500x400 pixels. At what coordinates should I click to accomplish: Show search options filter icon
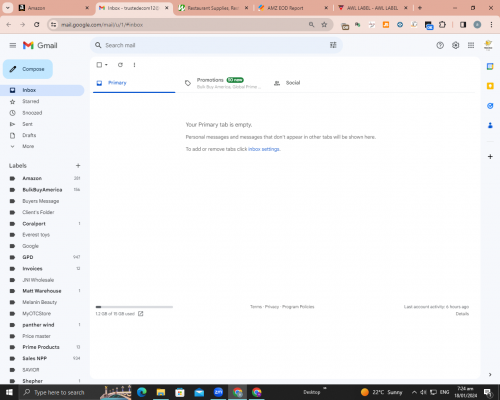pos(333,45)
